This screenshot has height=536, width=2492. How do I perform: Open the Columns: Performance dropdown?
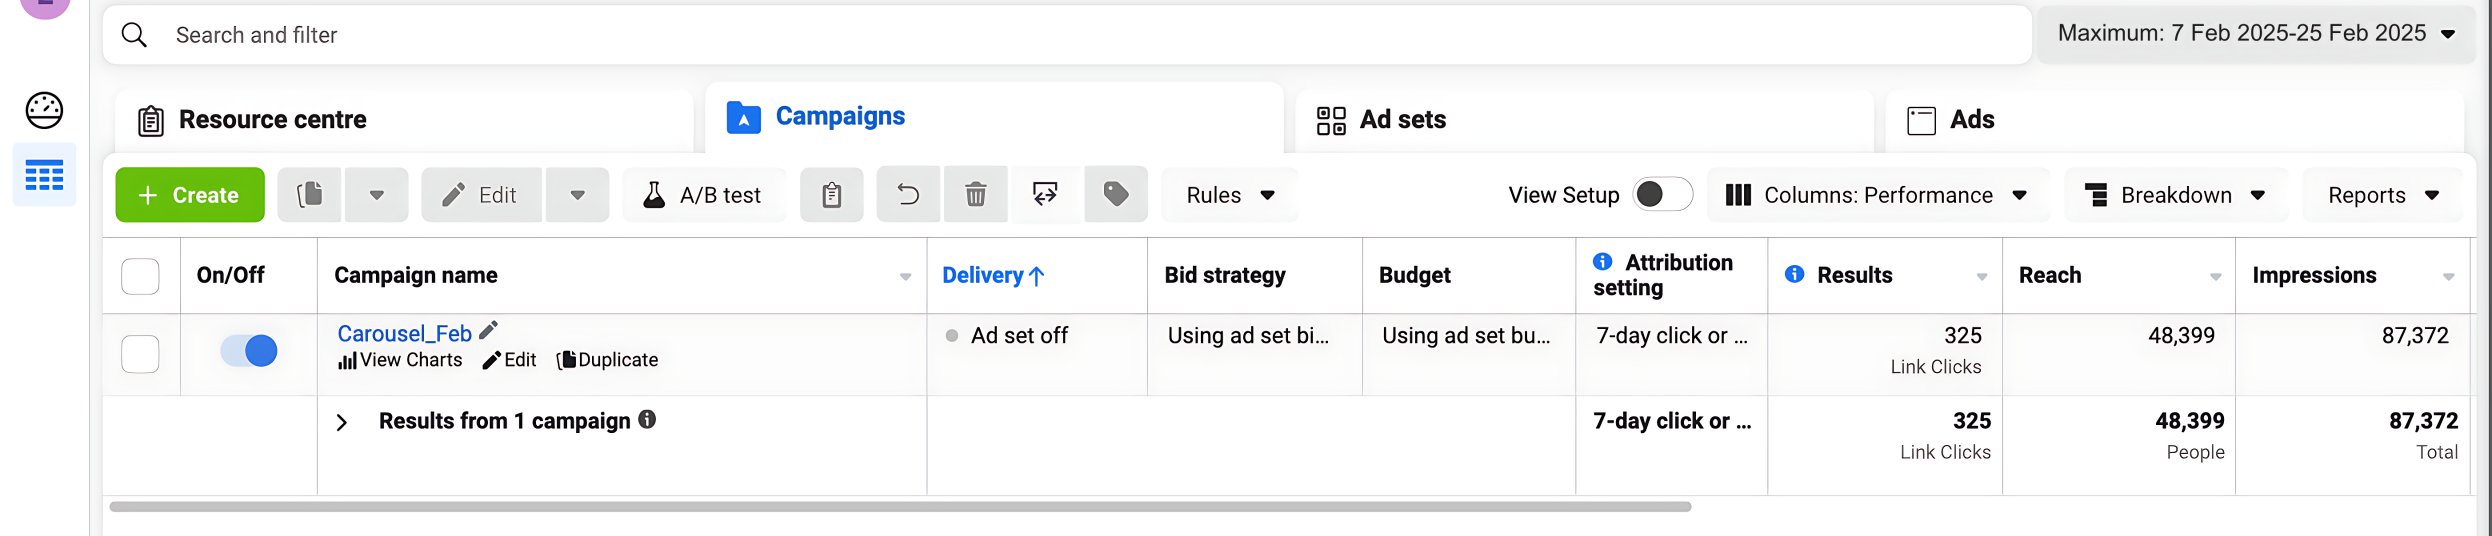(1877, 195)
